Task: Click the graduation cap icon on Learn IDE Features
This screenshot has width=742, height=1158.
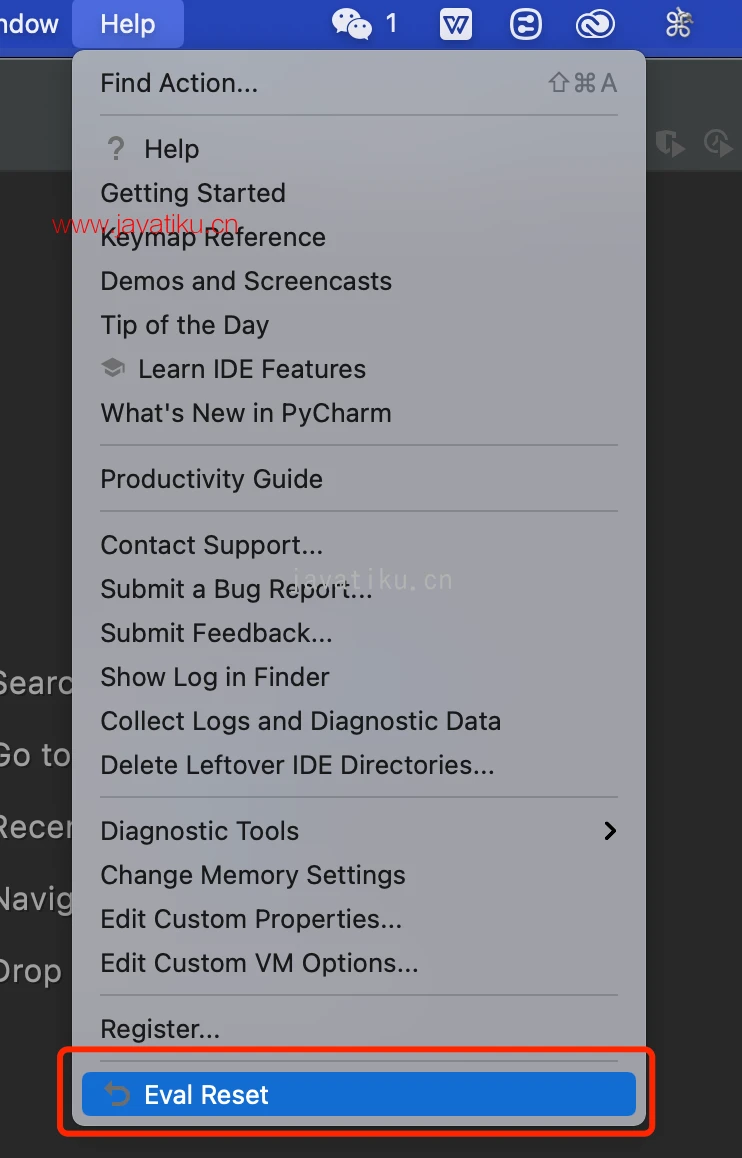Action: 113,368
